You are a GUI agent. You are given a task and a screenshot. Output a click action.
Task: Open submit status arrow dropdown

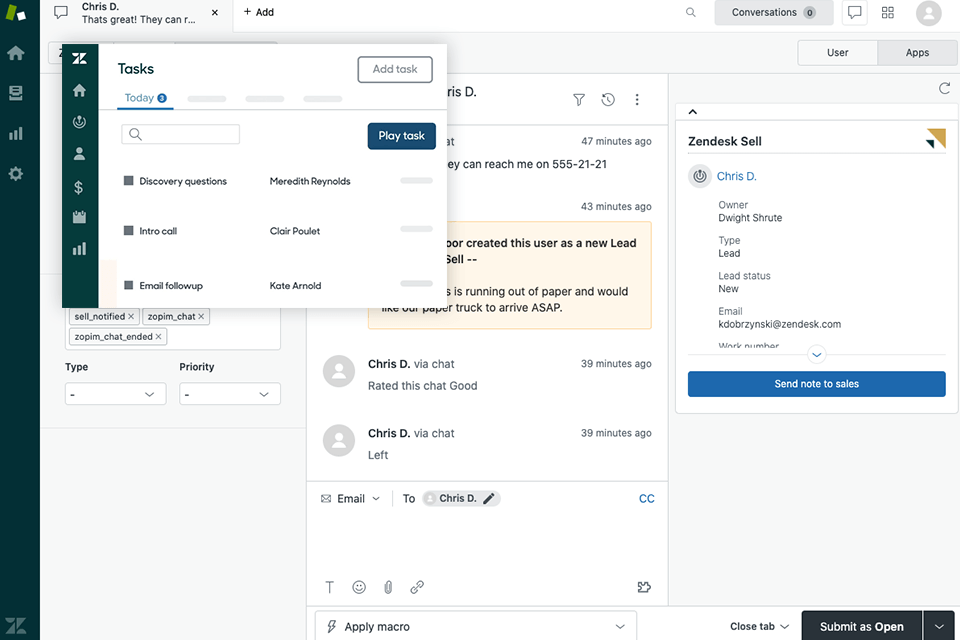(x=939, y=626)
